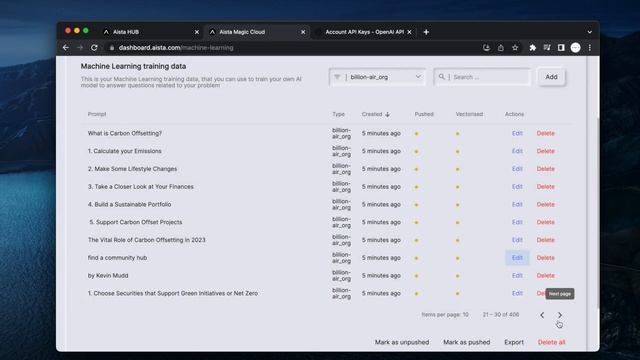Click the pushed status dot for find a community hub

(416, 258)
